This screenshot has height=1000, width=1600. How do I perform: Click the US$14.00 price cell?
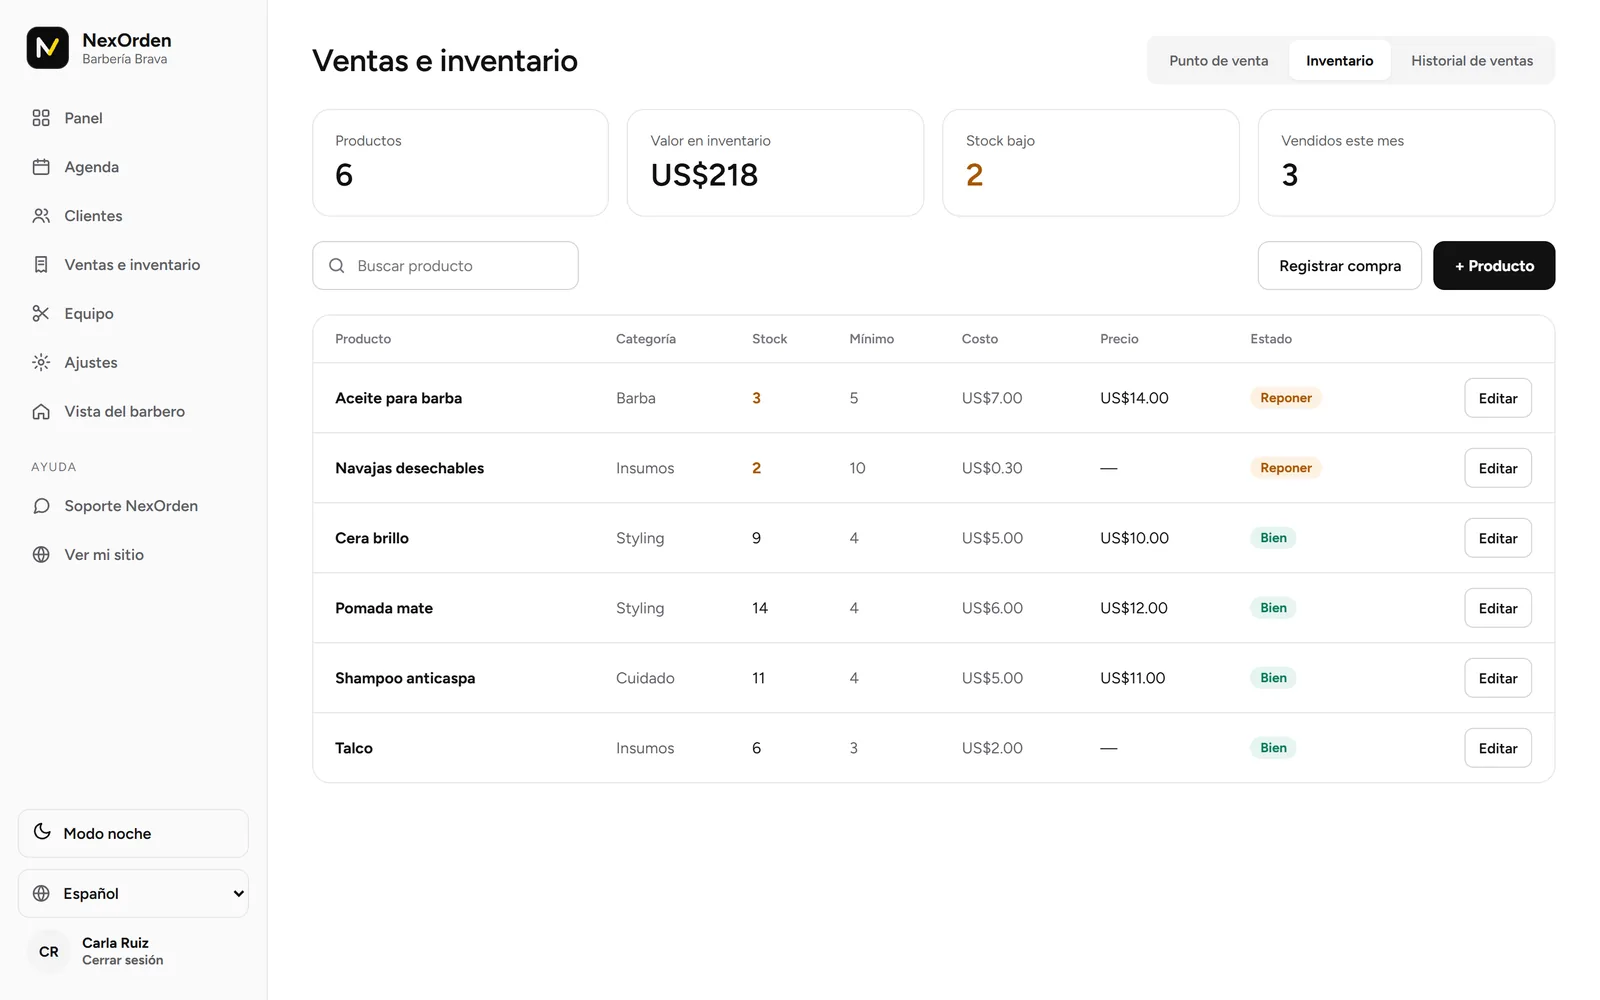pyautogui.click(x=1134, y=398)
